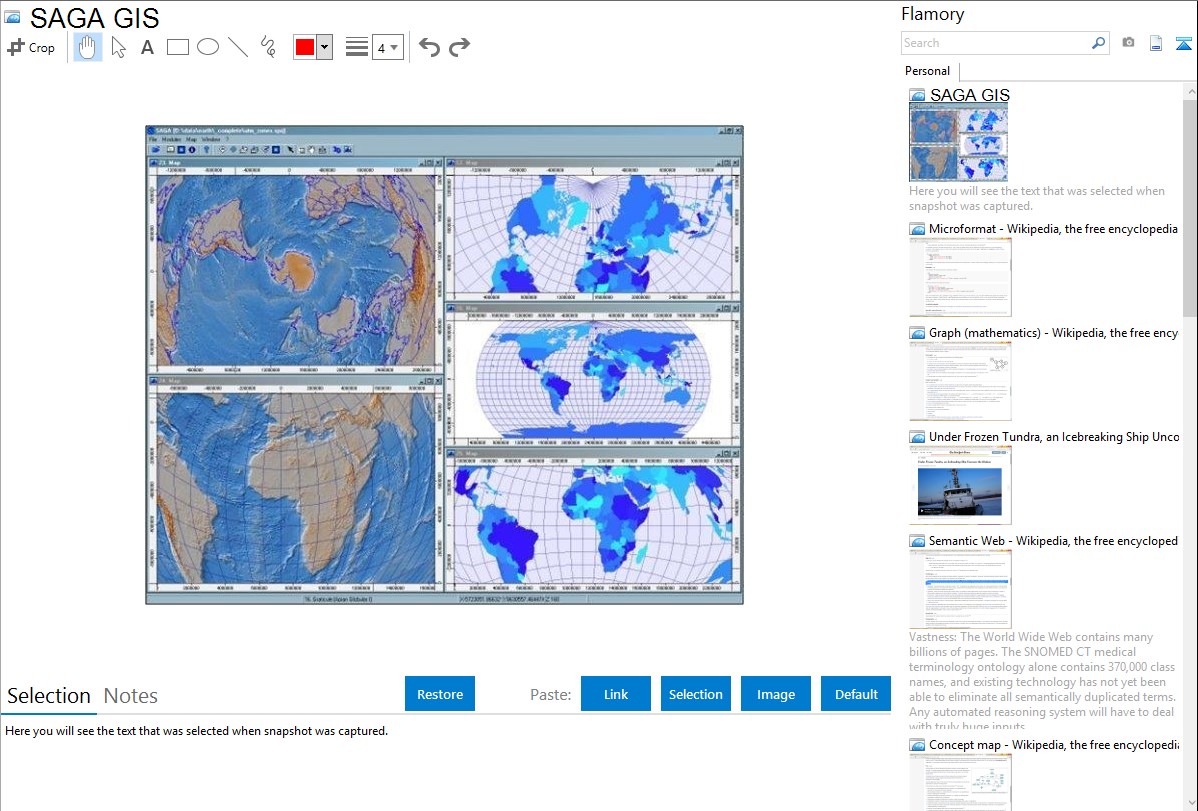The image size is (1198, 811).
Task: Open the color picker dropdown arrow
Action: click(324, 47)
